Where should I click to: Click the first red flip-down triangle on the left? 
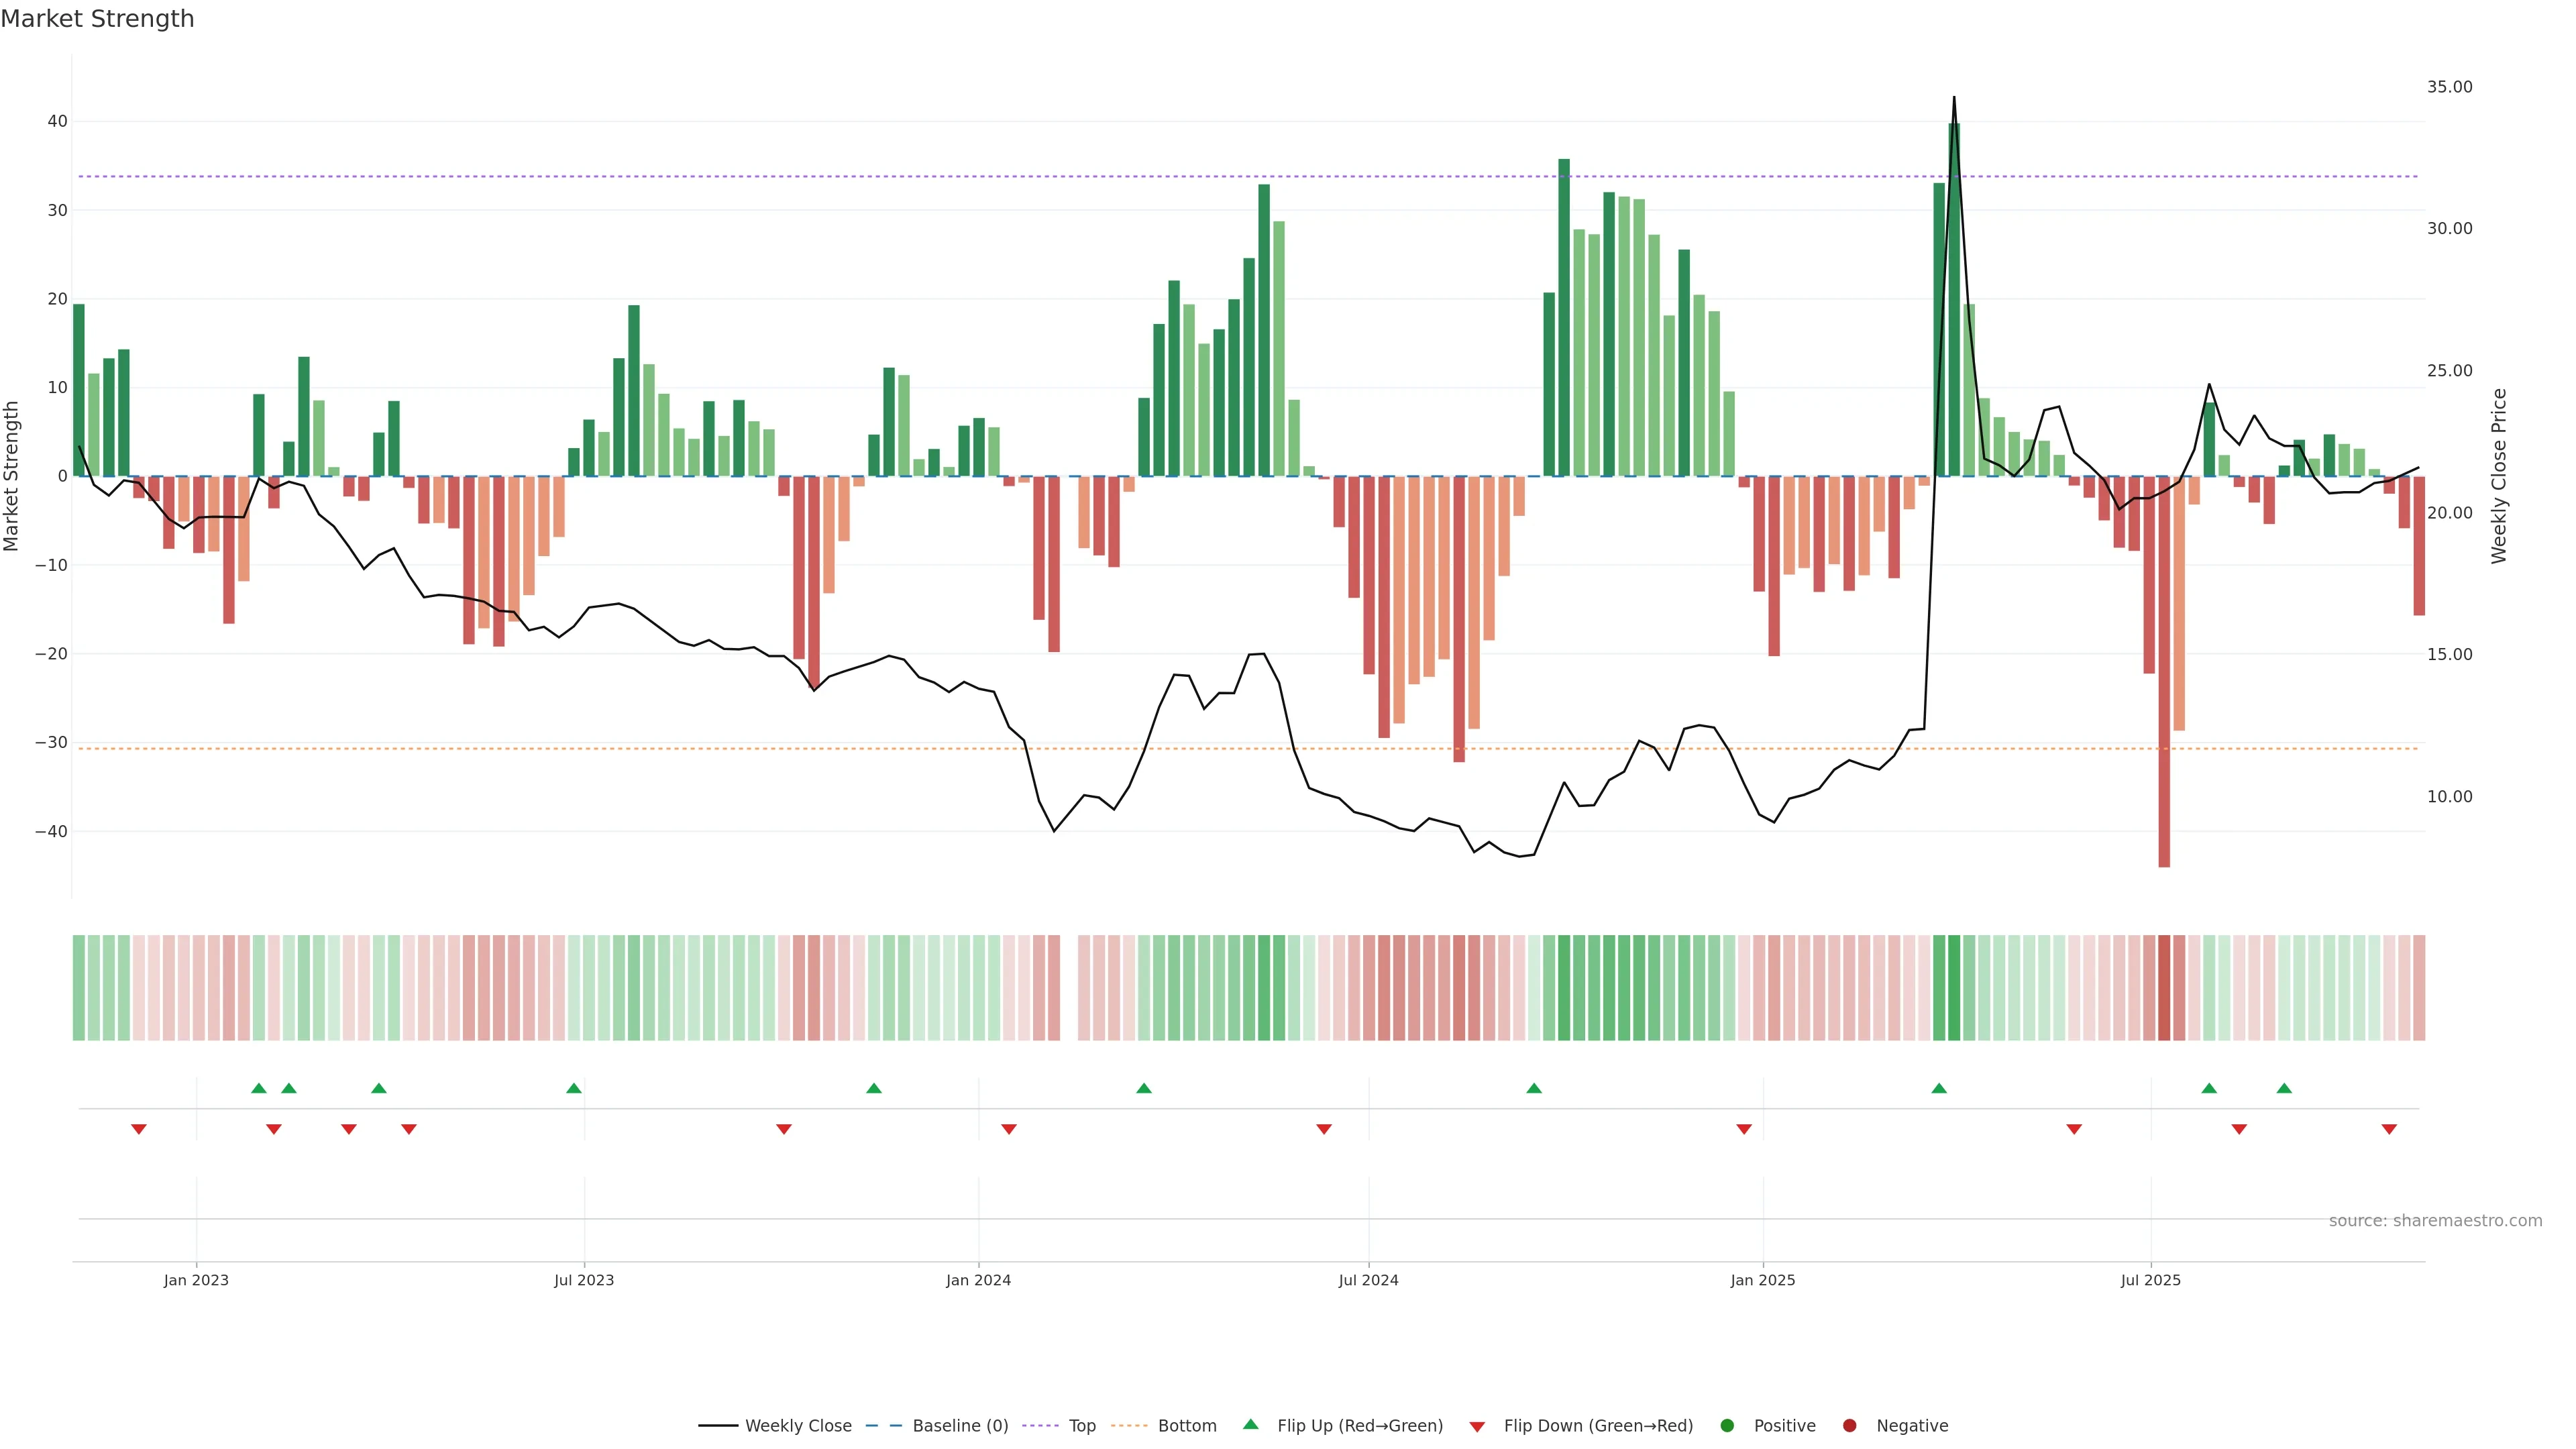point(139,1129)
